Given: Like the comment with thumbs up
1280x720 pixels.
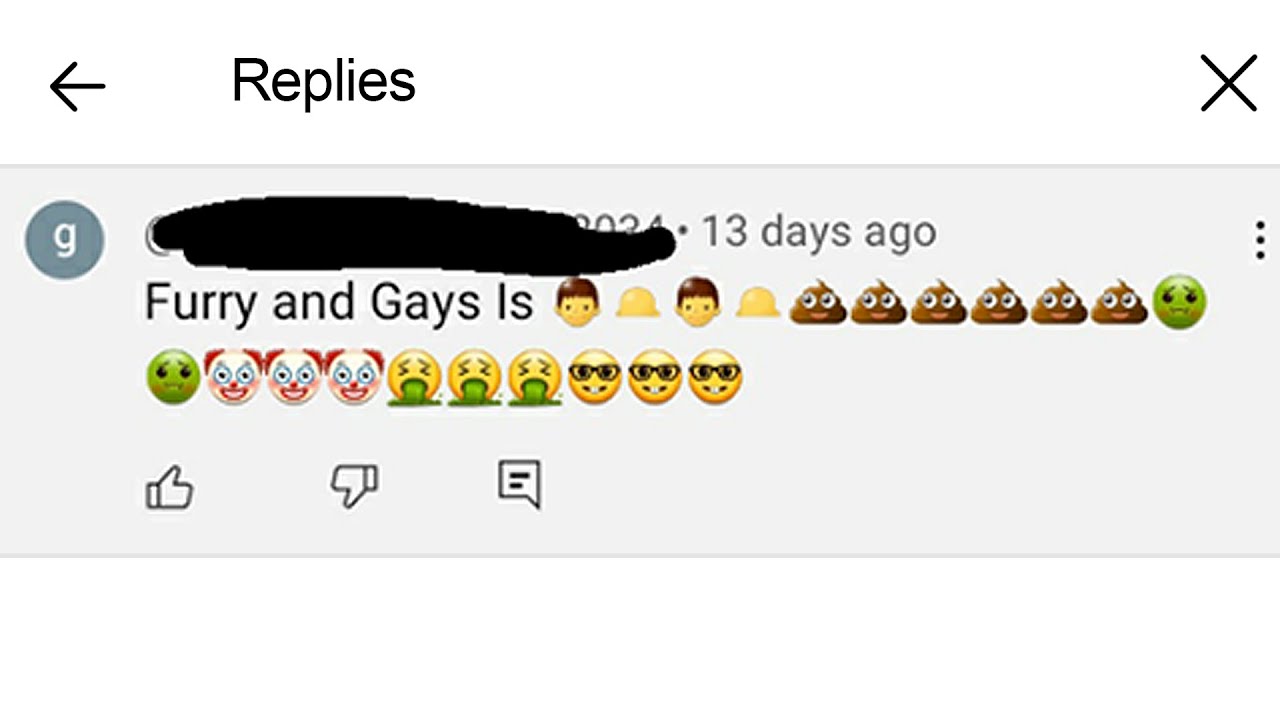Looking at the screenshot, I should pyautogui.click(x=170, y=487).
